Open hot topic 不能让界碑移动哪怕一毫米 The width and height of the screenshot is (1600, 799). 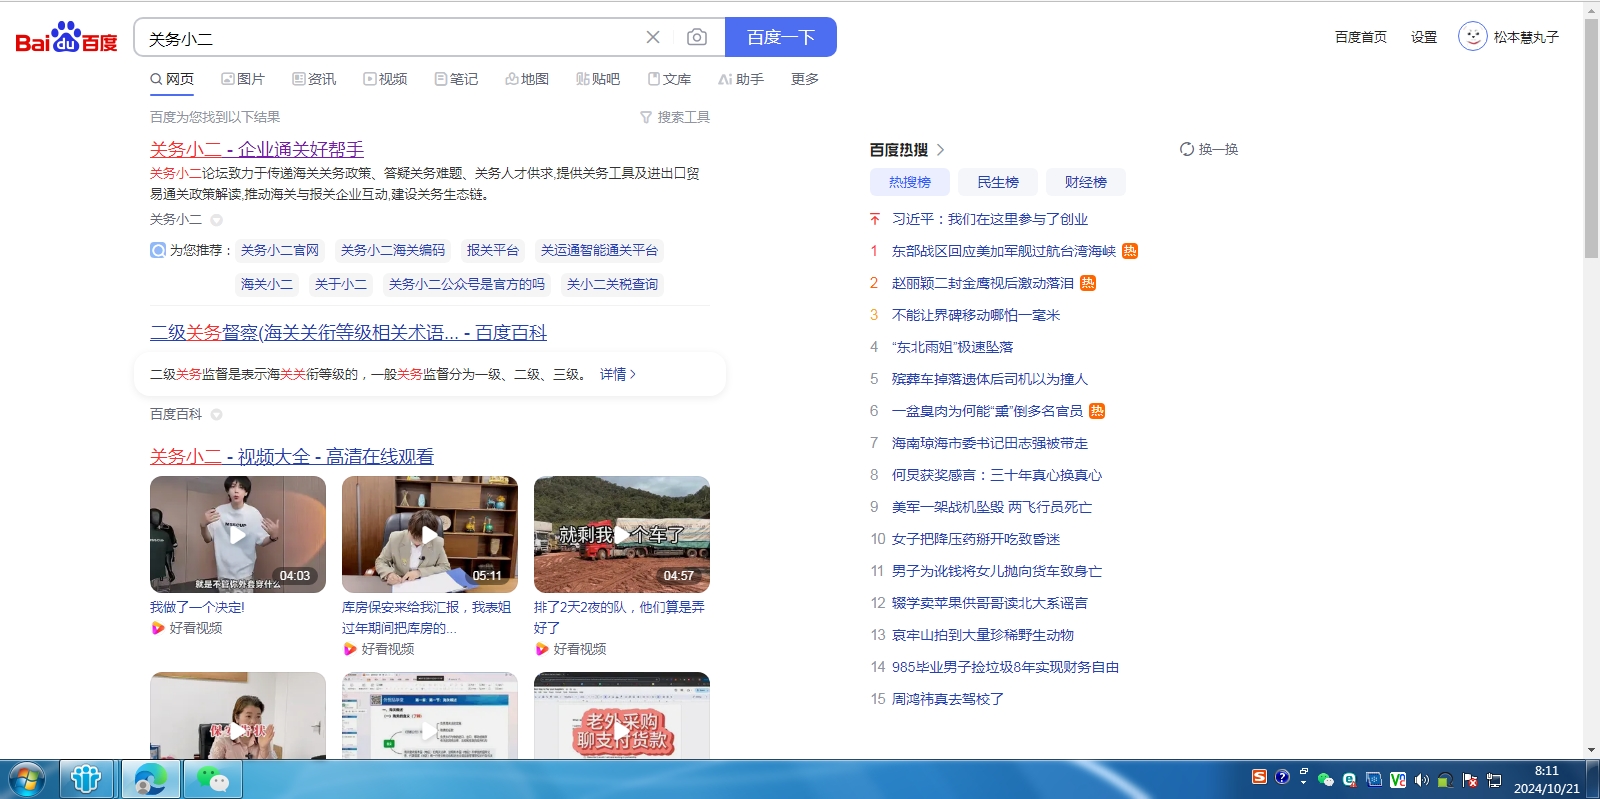click(x=976, y=315)
